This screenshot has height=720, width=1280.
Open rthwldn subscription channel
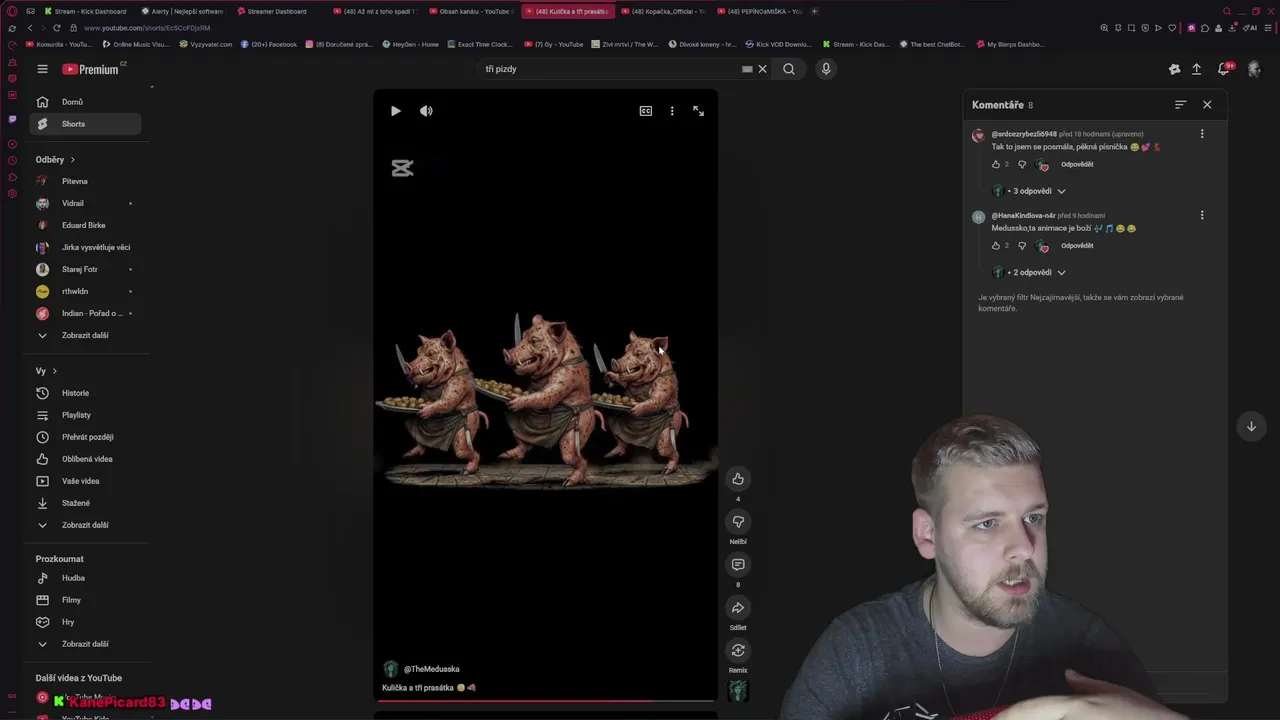(x=85, y=291)
